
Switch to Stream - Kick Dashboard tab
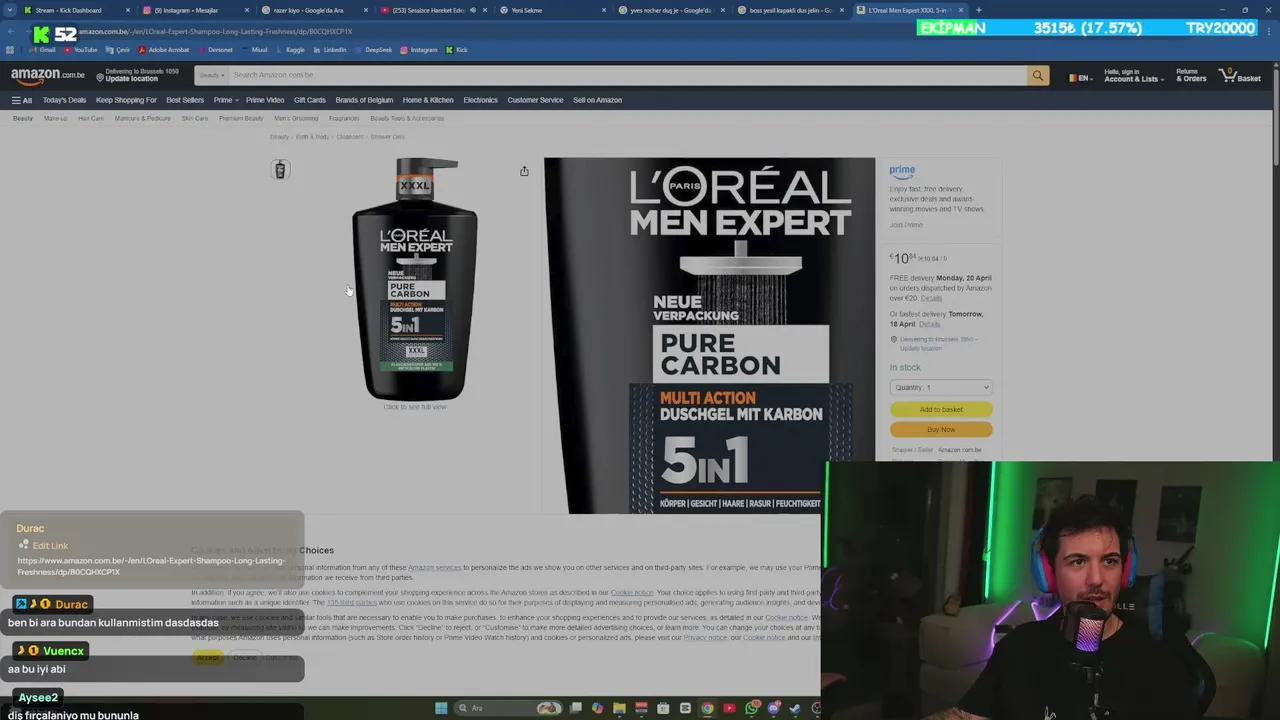(x=77, y=10)
